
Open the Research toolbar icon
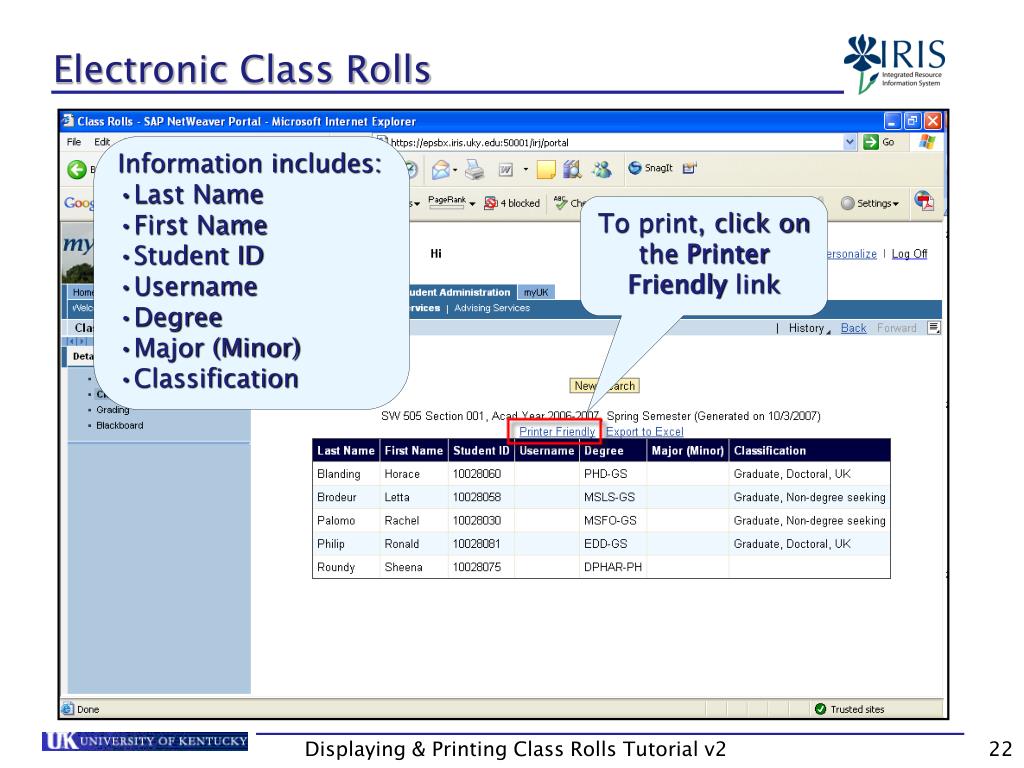tap(572, 169)
